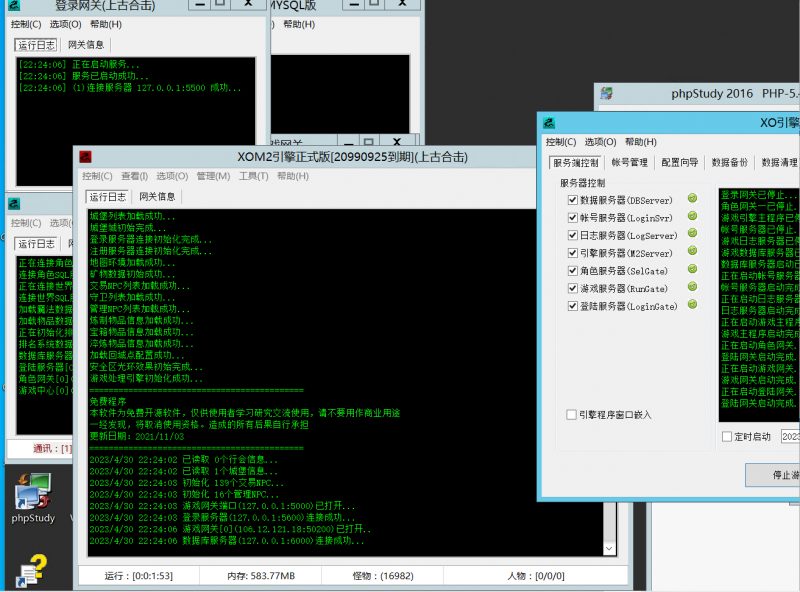Image resolution: width=800 pixels, height=592 pixels.
Task: Click status icon next to 帐号服务器(LoginSvr)
Action: point(692,215)
